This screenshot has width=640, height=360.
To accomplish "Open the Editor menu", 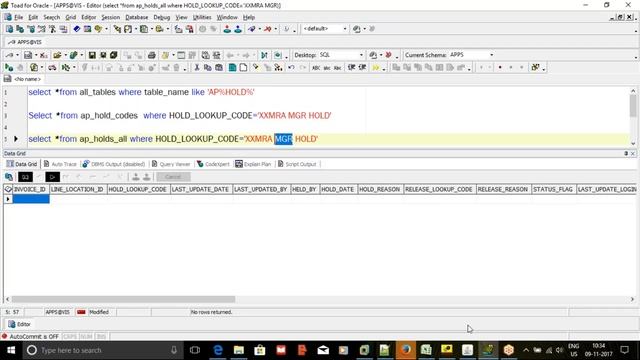I will click(89, 17).
